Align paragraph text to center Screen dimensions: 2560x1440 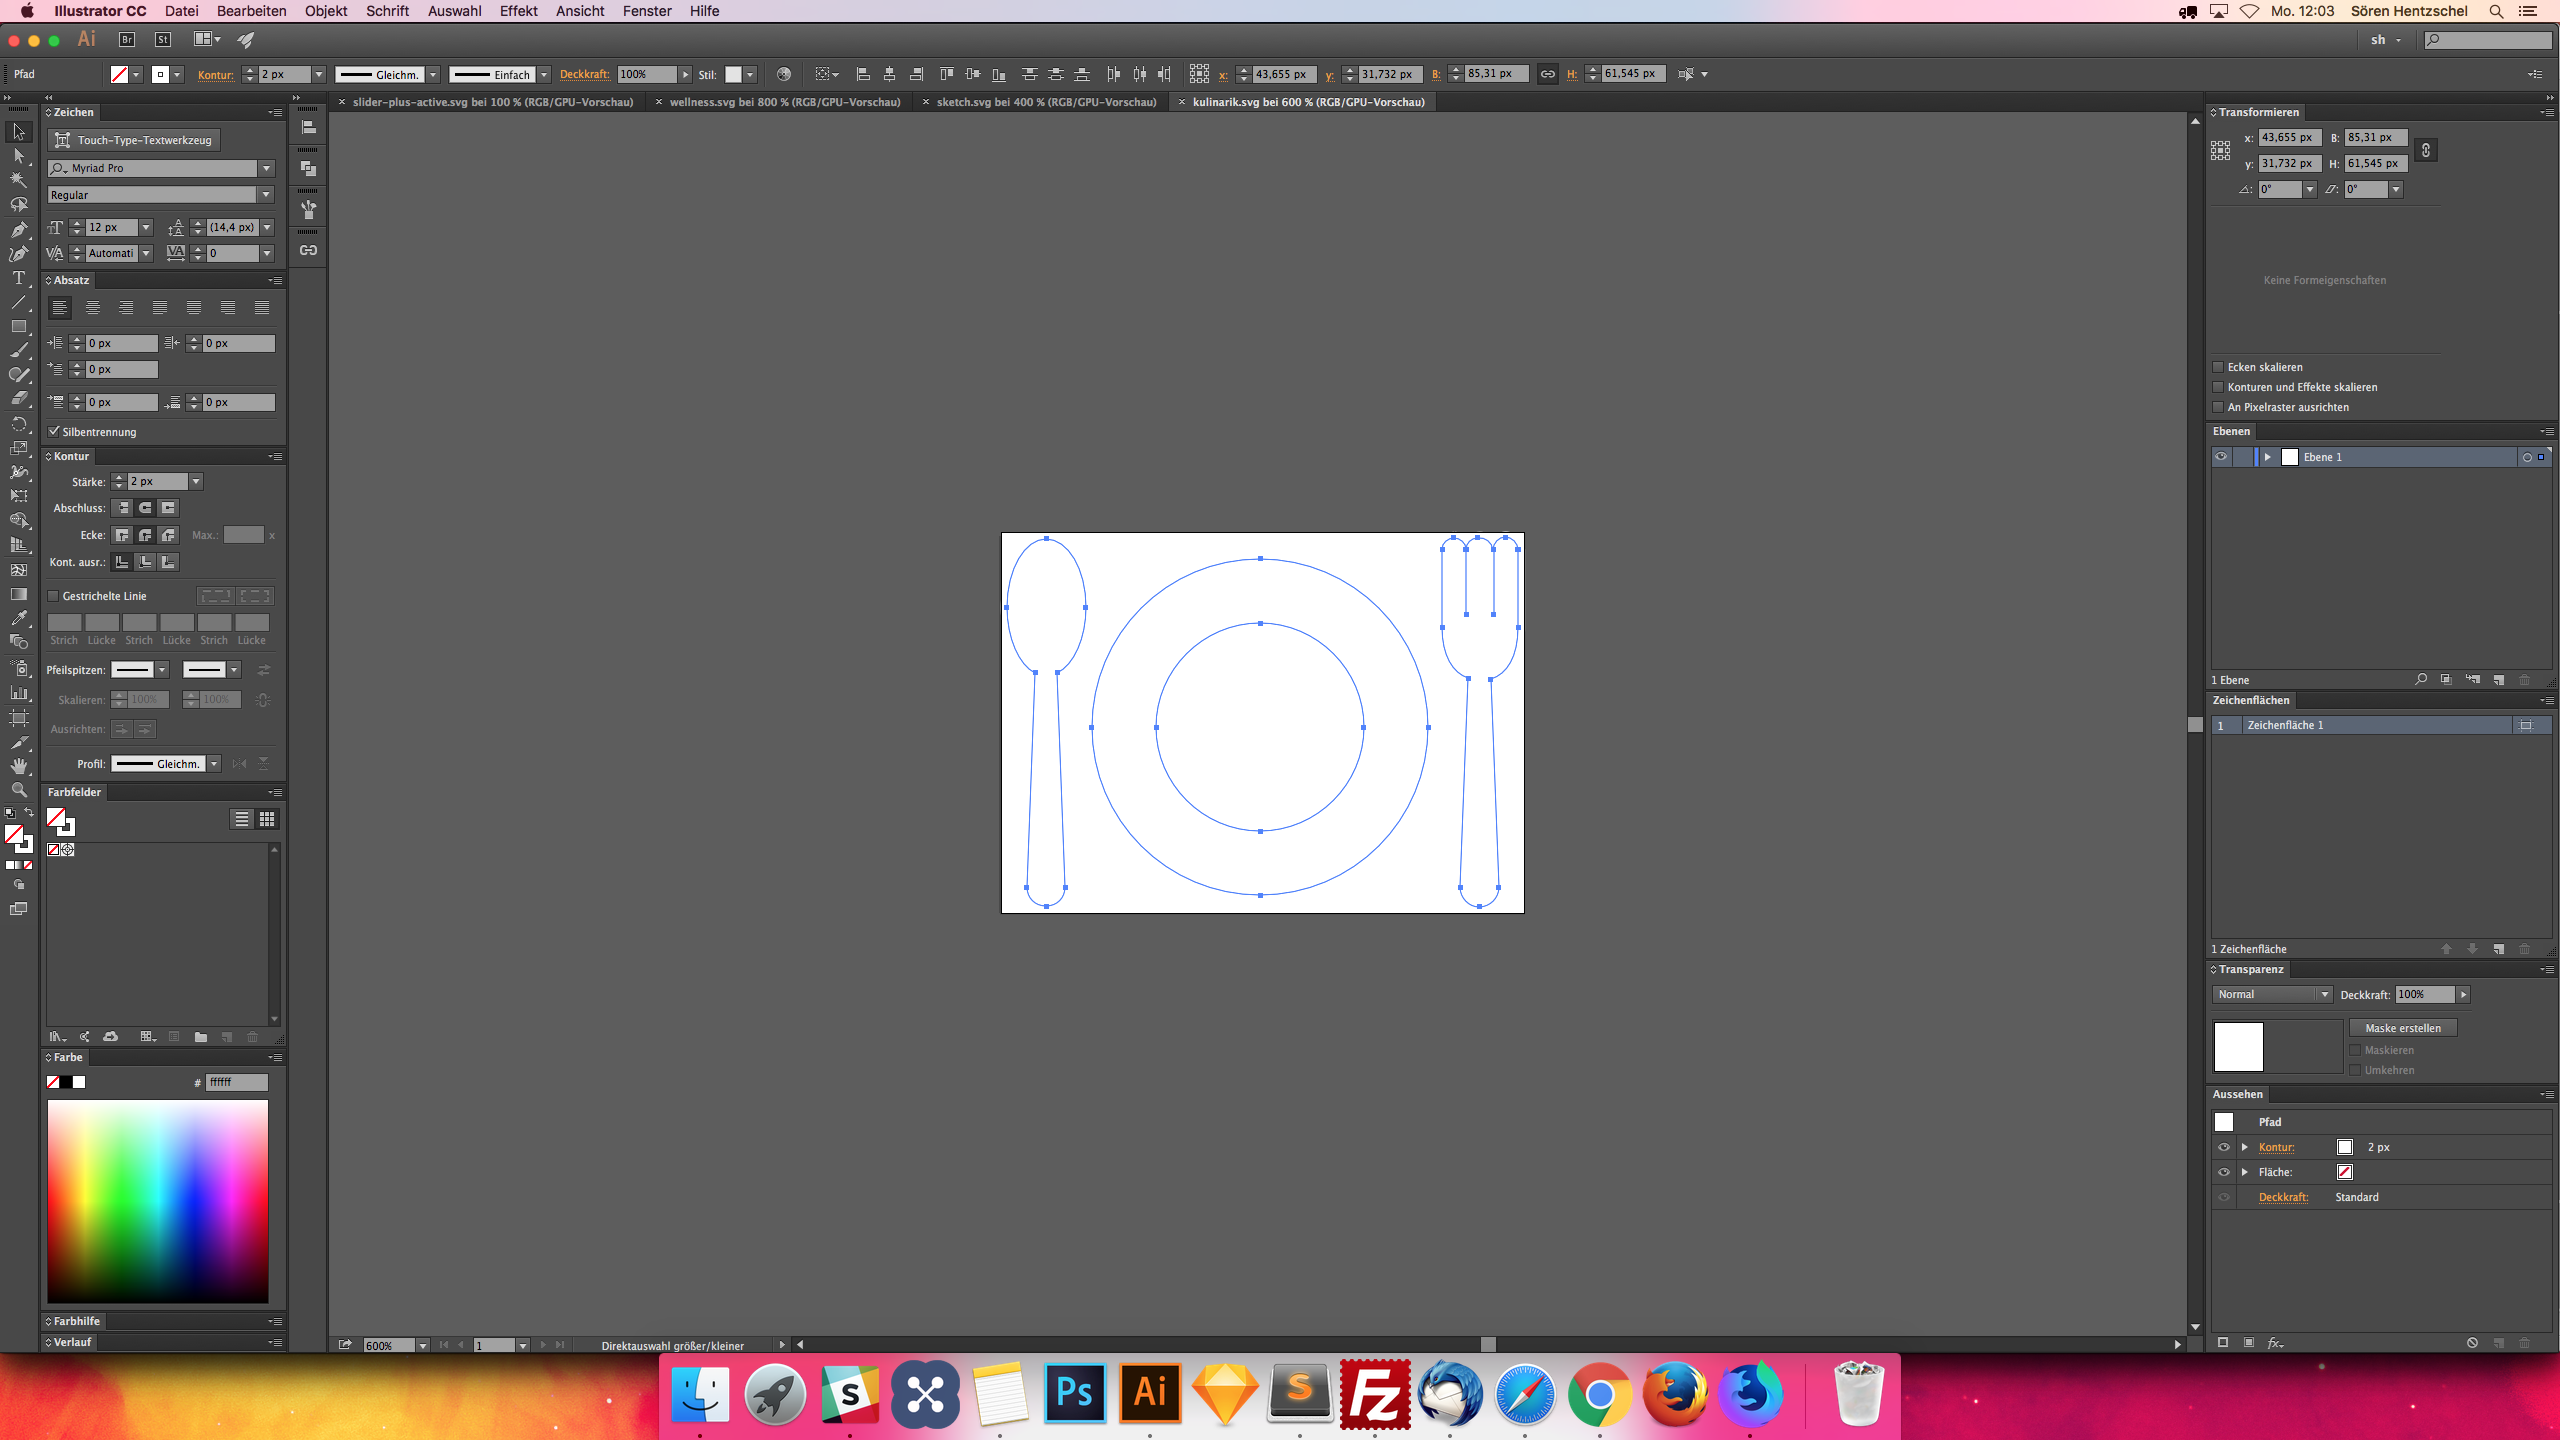(93, 308)
